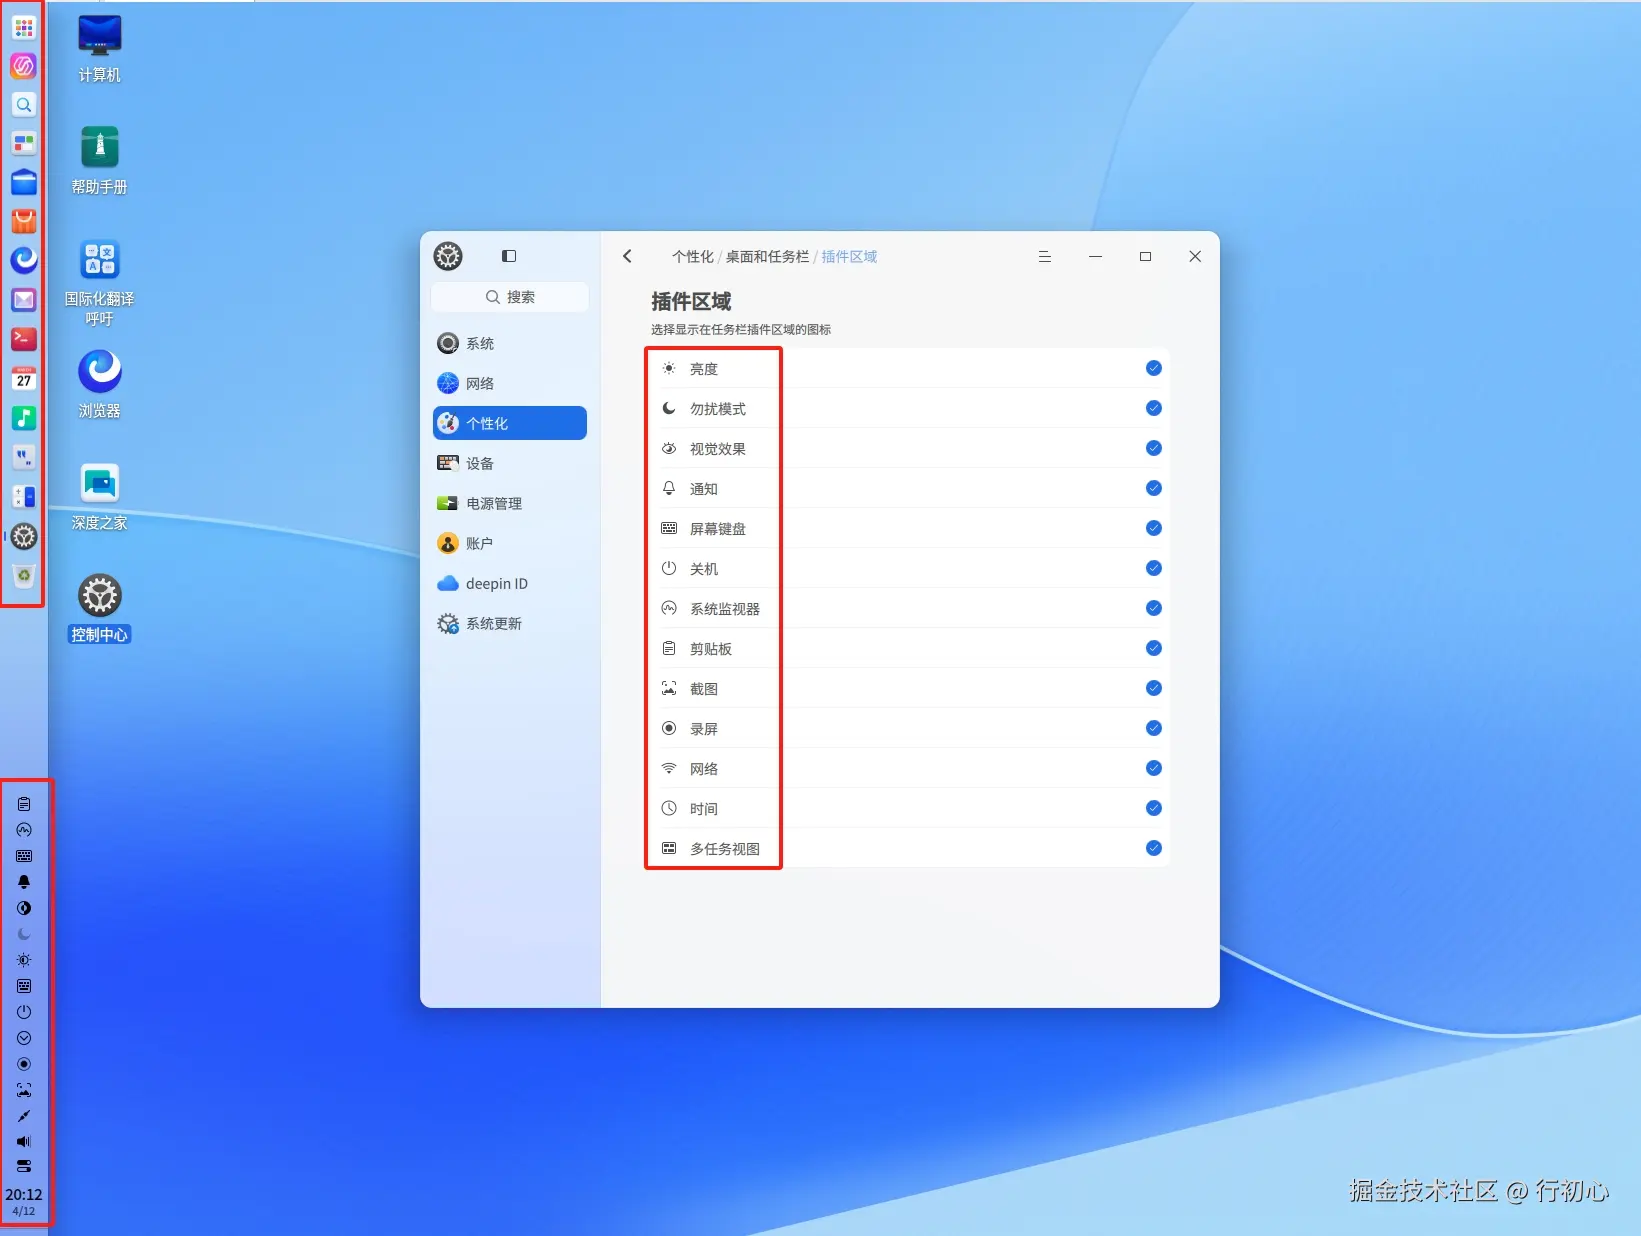
Task: Click the 桌面和任务栏 breadcrumb link
Action: click(x=767, y=257)
